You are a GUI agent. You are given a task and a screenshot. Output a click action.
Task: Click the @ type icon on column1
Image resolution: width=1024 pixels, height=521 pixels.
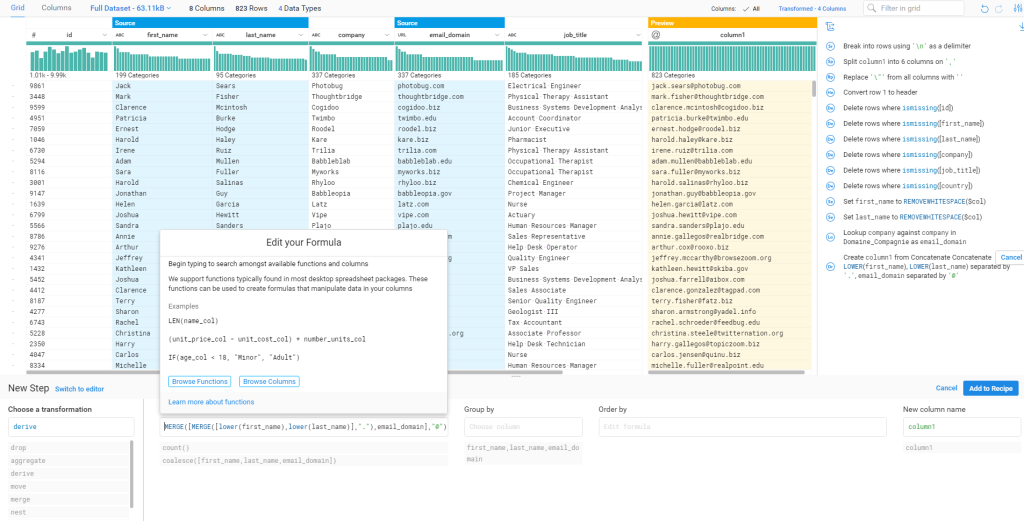[656, 34]
